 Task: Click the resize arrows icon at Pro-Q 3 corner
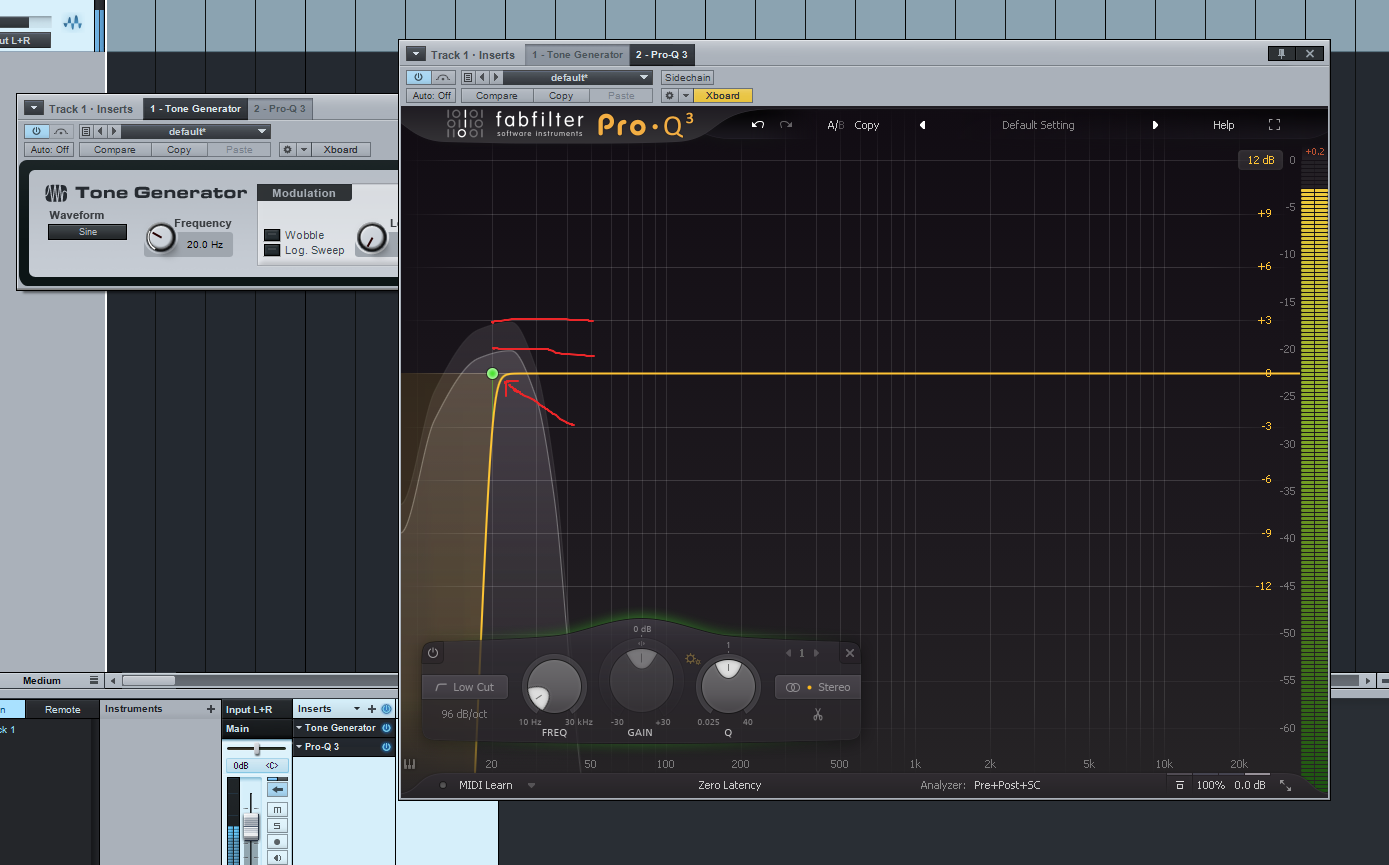[1285, 785]
